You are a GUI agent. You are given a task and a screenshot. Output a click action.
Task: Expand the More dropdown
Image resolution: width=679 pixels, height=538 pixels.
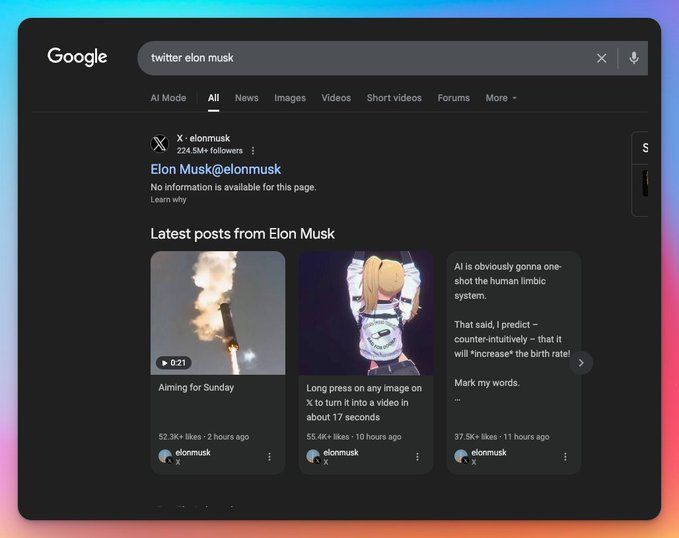tap(501, 98)
